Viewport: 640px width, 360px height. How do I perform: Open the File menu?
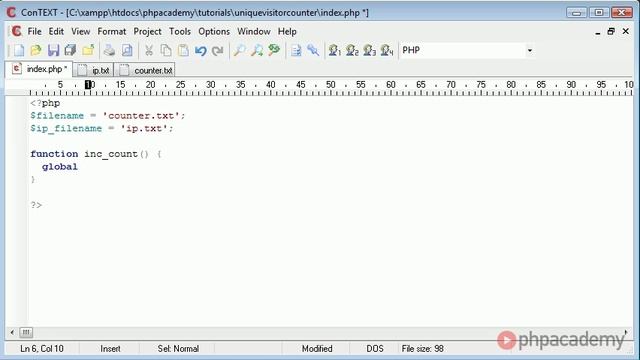click(34, 31)
